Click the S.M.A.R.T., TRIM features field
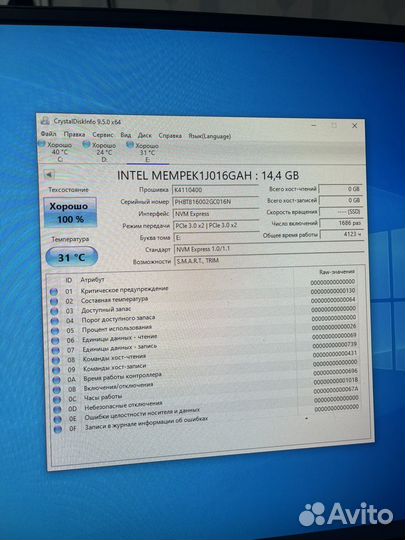 (269, 261)
